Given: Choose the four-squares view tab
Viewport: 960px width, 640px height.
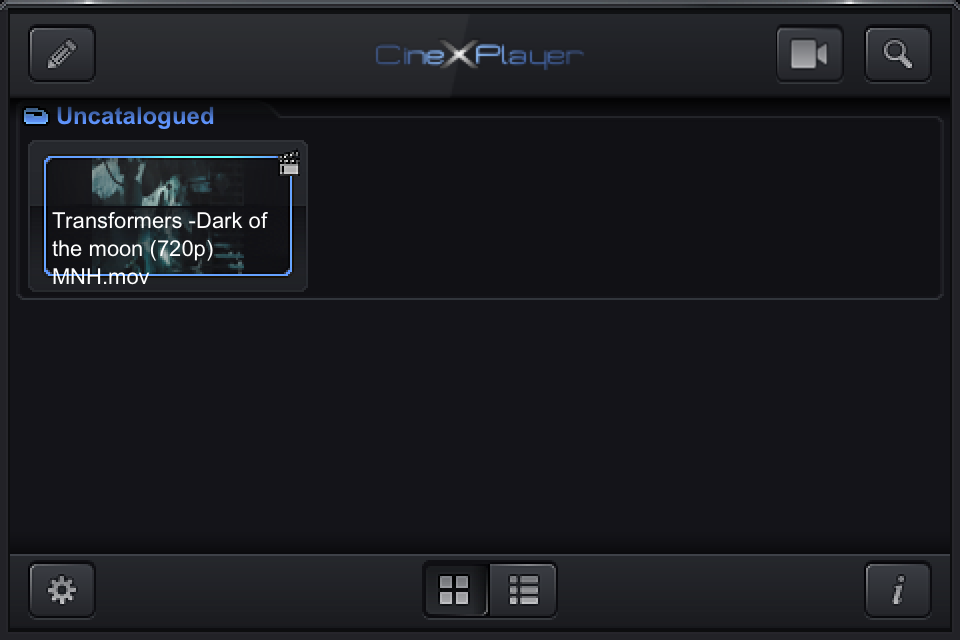Looking at the screenshot, I should click(x=454, y=590).
